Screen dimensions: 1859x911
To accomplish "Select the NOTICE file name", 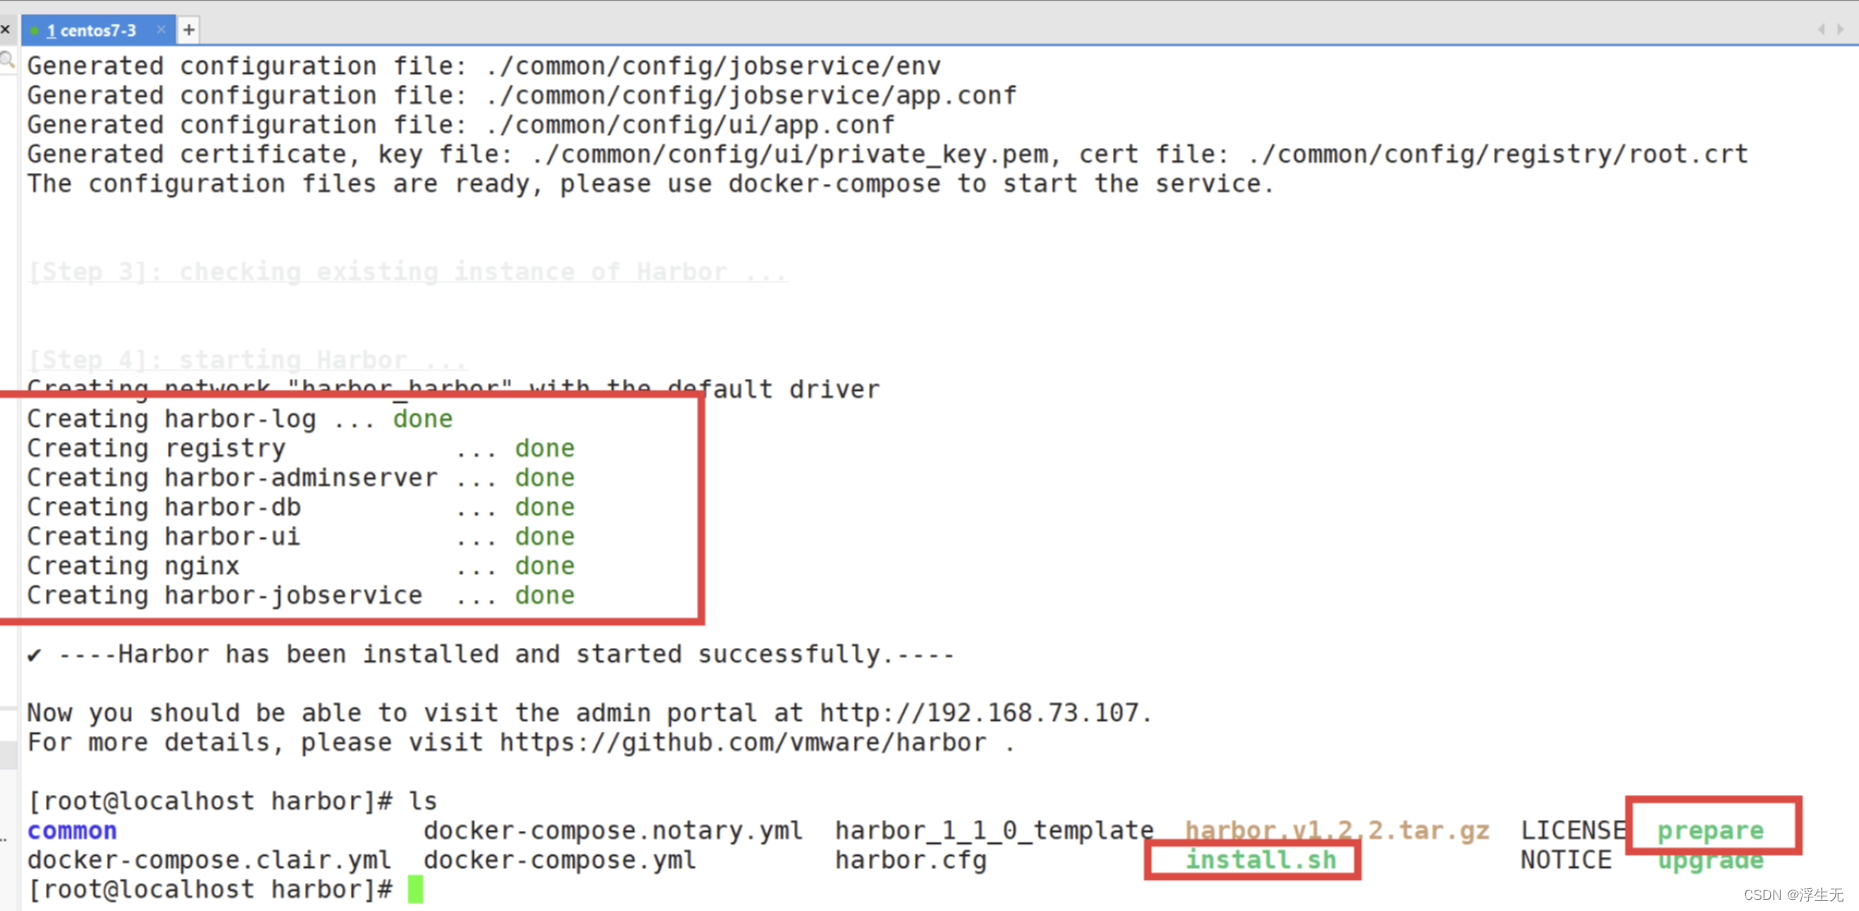I will (1566, 860).
